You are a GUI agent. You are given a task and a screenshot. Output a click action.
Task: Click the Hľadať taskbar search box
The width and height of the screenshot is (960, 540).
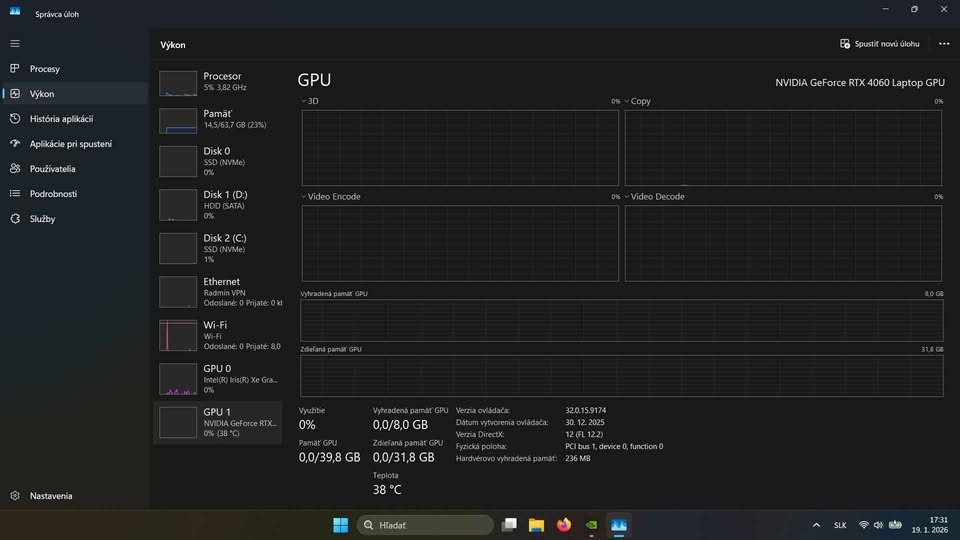pyautogui.click(x=425, y=525)
